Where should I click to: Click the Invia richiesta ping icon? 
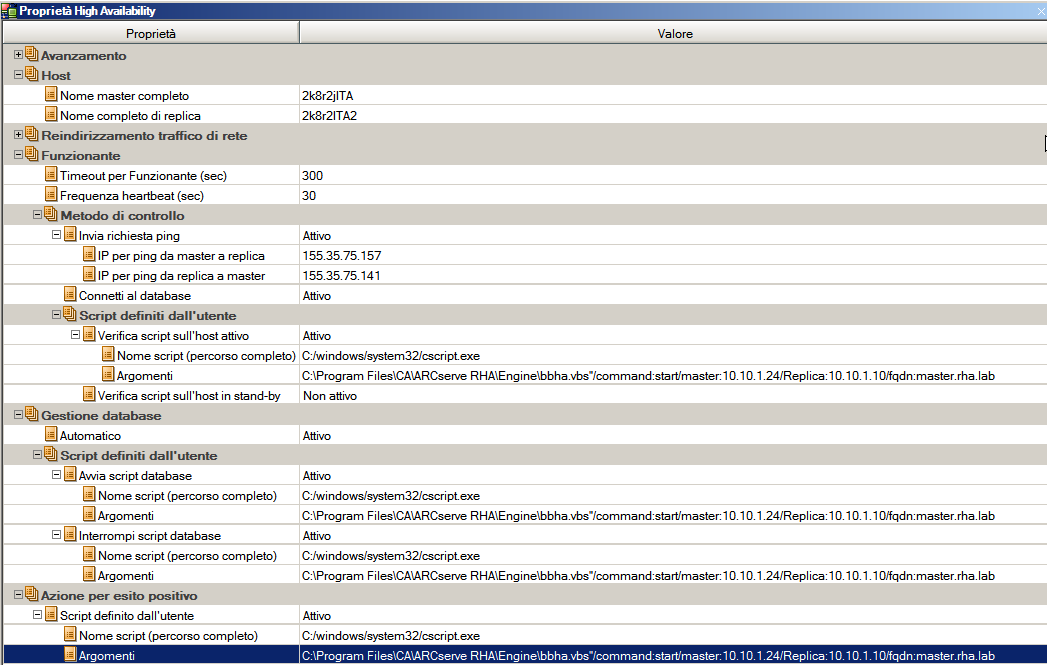tap(69, 235)
